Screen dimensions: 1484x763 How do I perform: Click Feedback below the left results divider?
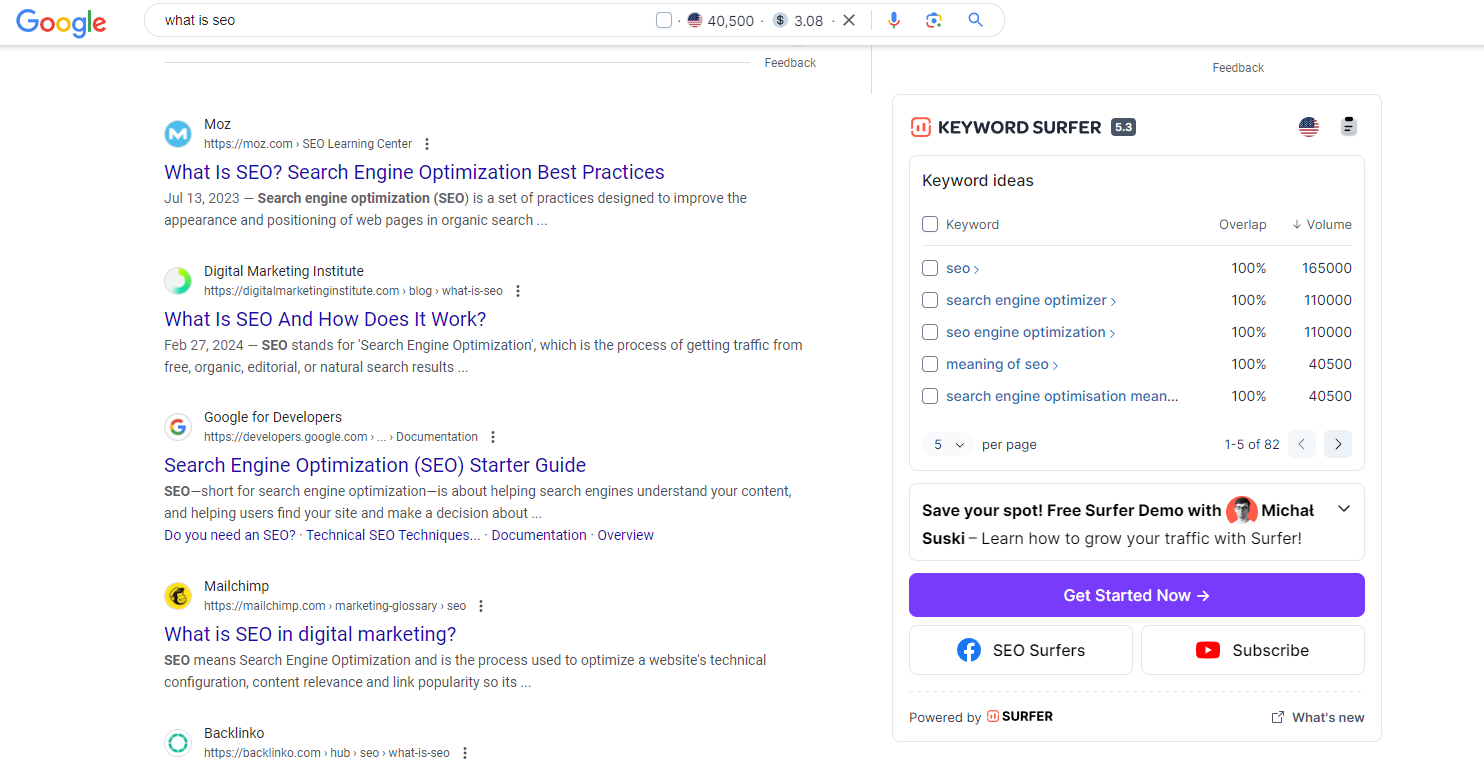pos(790,63)
